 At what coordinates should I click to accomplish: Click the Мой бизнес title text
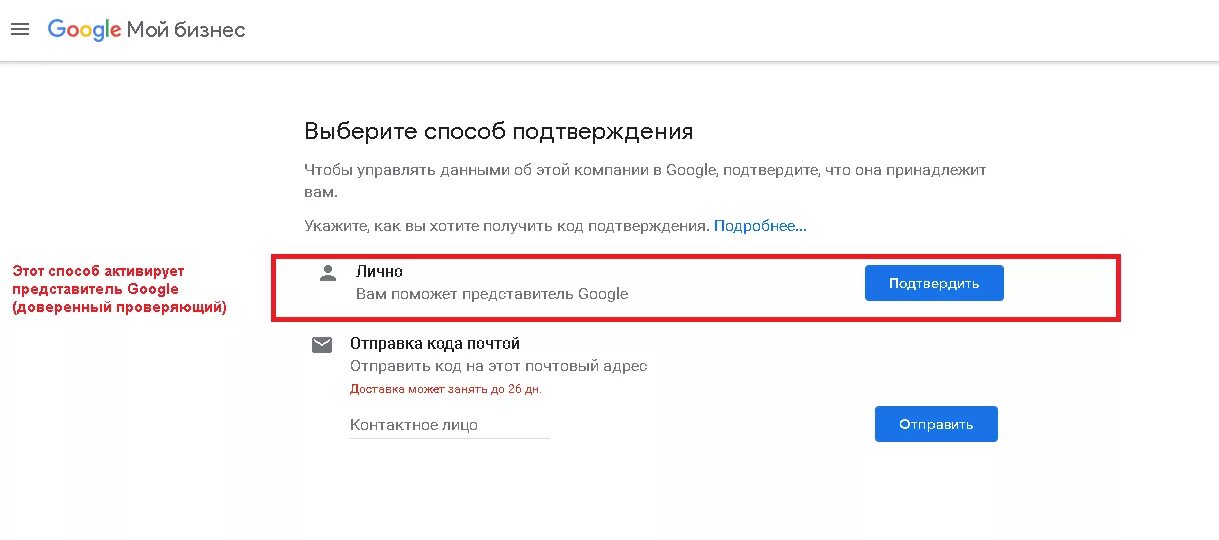pyautogui.click(x=186, y=30)
